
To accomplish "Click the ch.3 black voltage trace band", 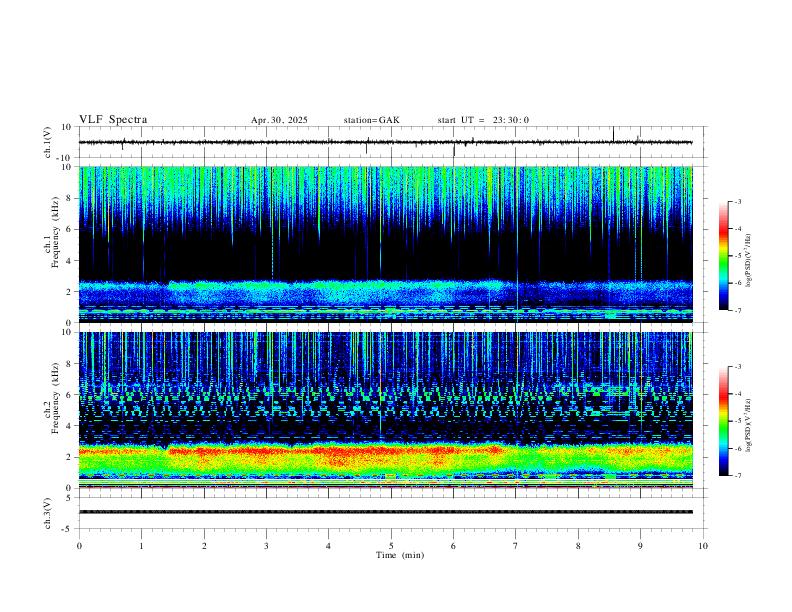I will click(385, 512).
